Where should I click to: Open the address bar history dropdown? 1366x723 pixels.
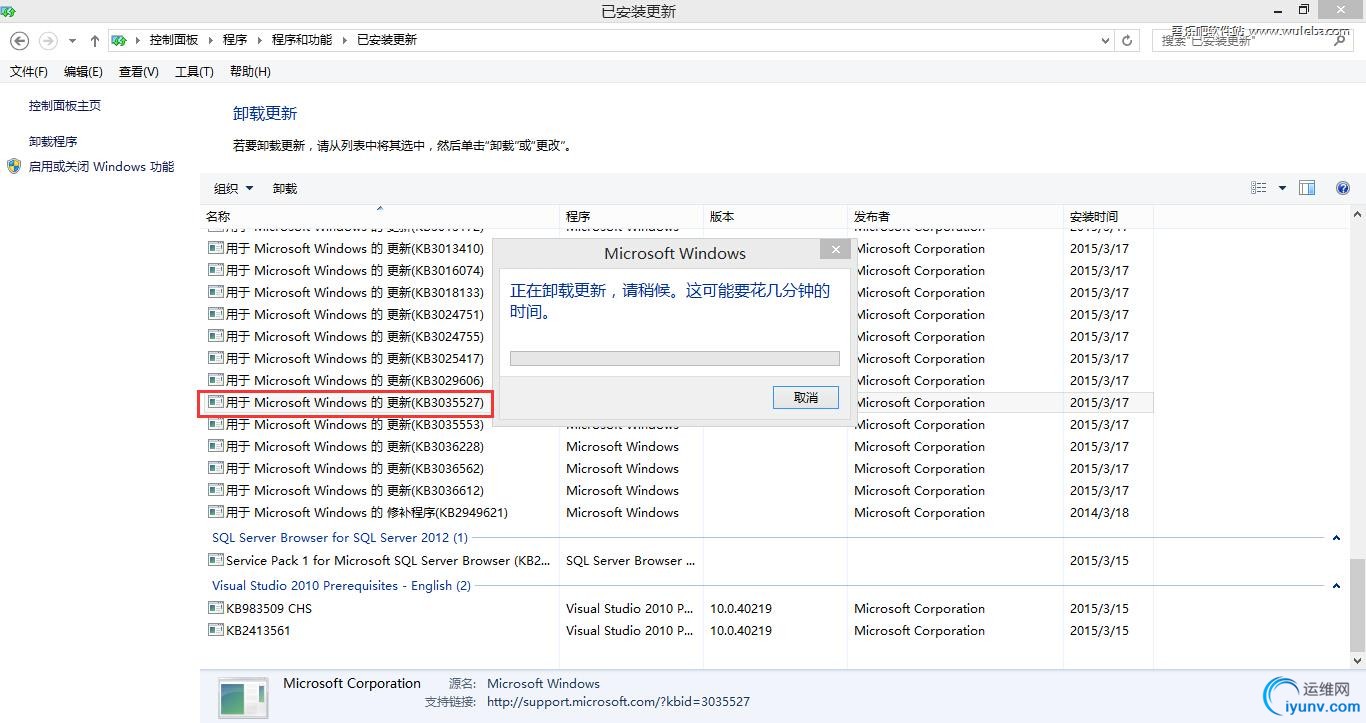[1105, 41]
